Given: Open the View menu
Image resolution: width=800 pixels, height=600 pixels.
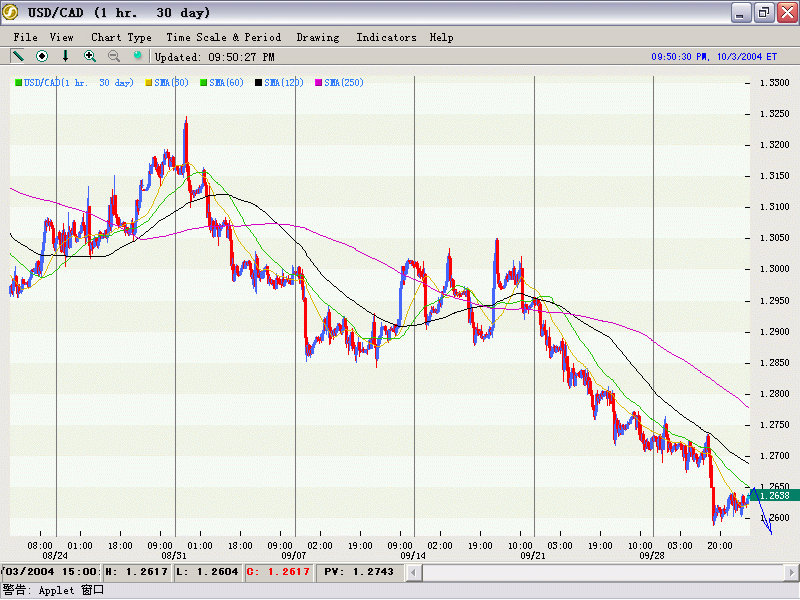Looking at the screenshot, I should (x=61, y=37).
